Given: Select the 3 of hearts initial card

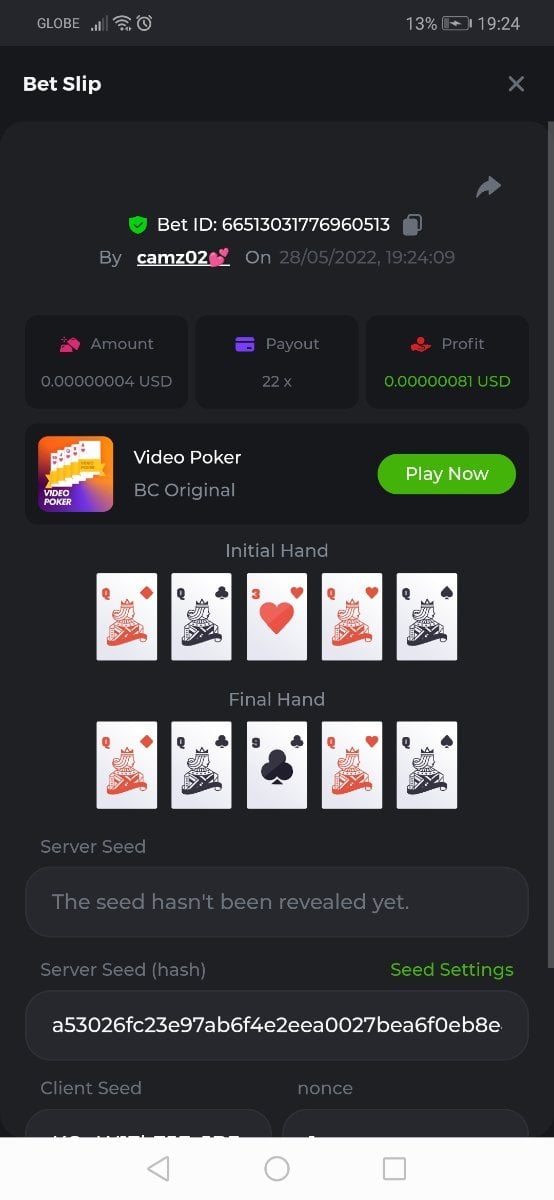Looking at the screenshot, I should (277, 616).
